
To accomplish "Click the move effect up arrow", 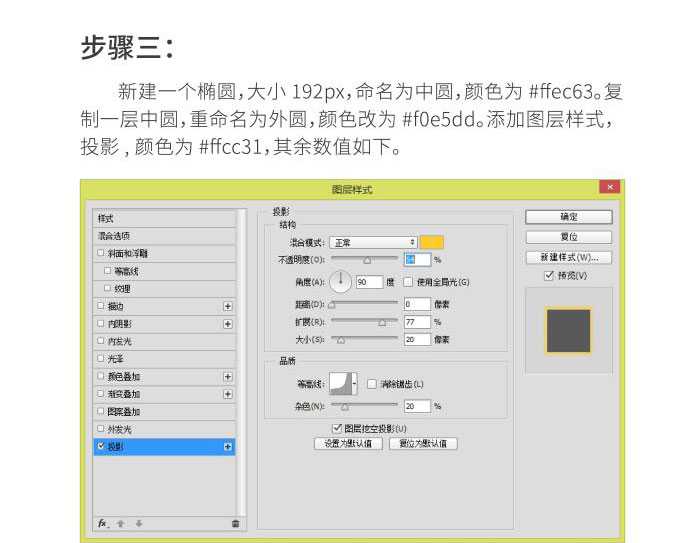I will tap(121, 524).
